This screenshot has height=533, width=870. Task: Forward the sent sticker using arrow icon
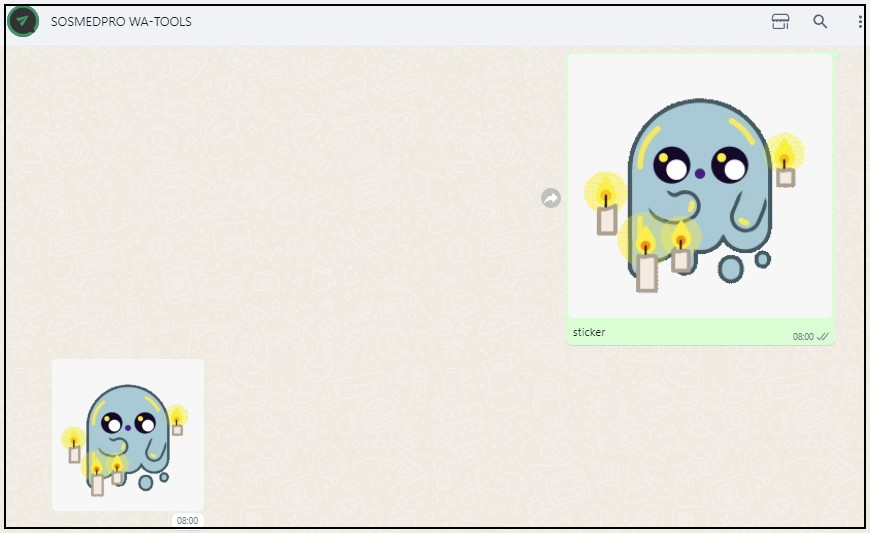pos(551,198)
